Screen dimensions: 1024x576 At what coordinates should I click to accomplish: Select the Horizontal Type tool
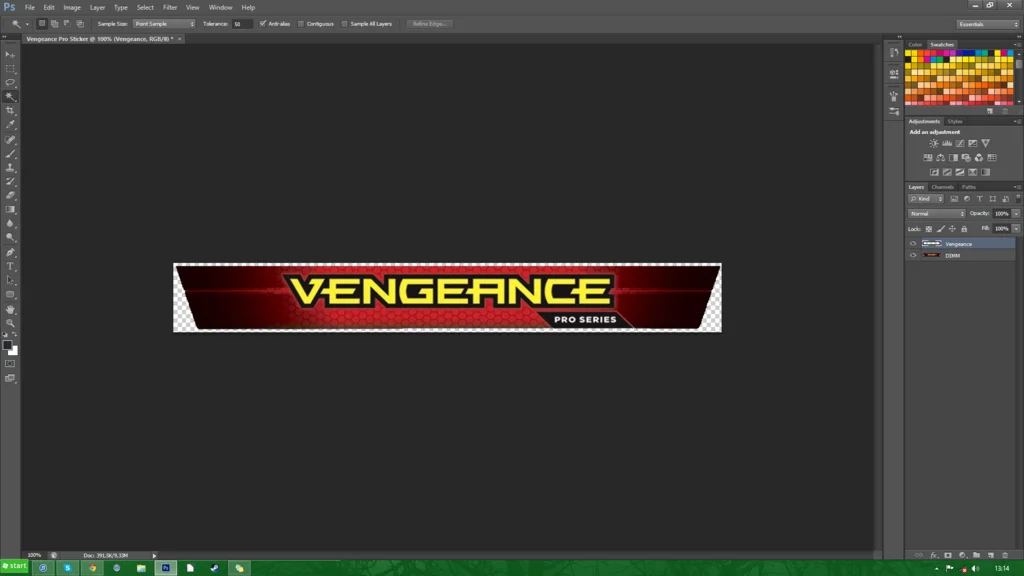coord(10,266)
